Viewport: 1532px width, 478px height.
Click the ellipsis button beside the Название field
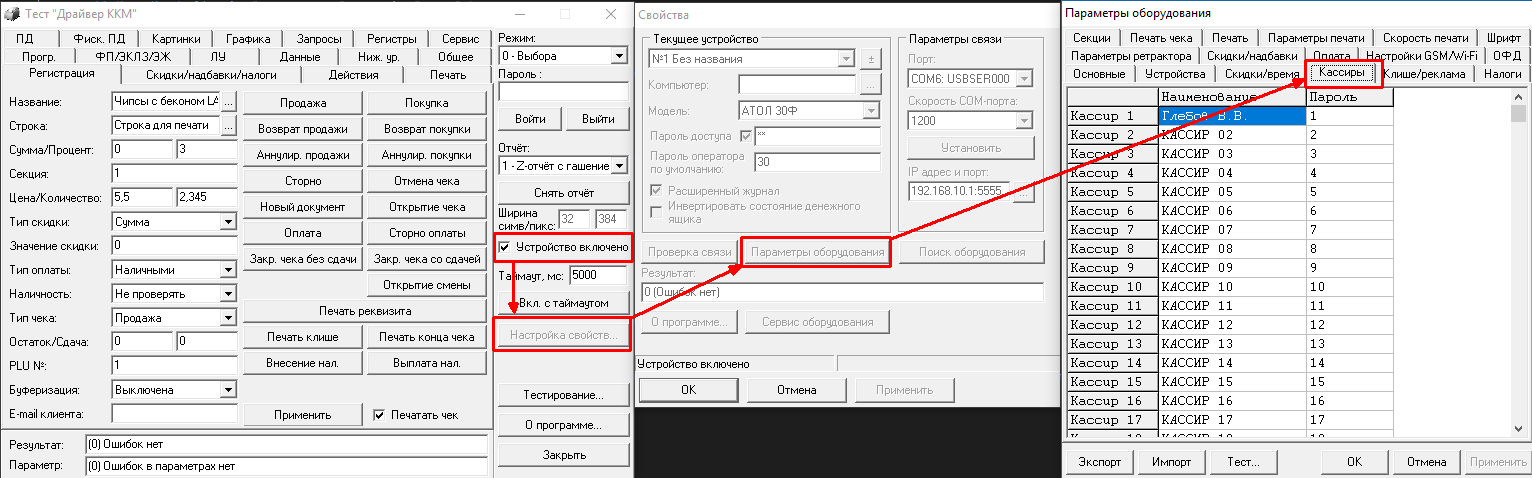tap(228, 102)
